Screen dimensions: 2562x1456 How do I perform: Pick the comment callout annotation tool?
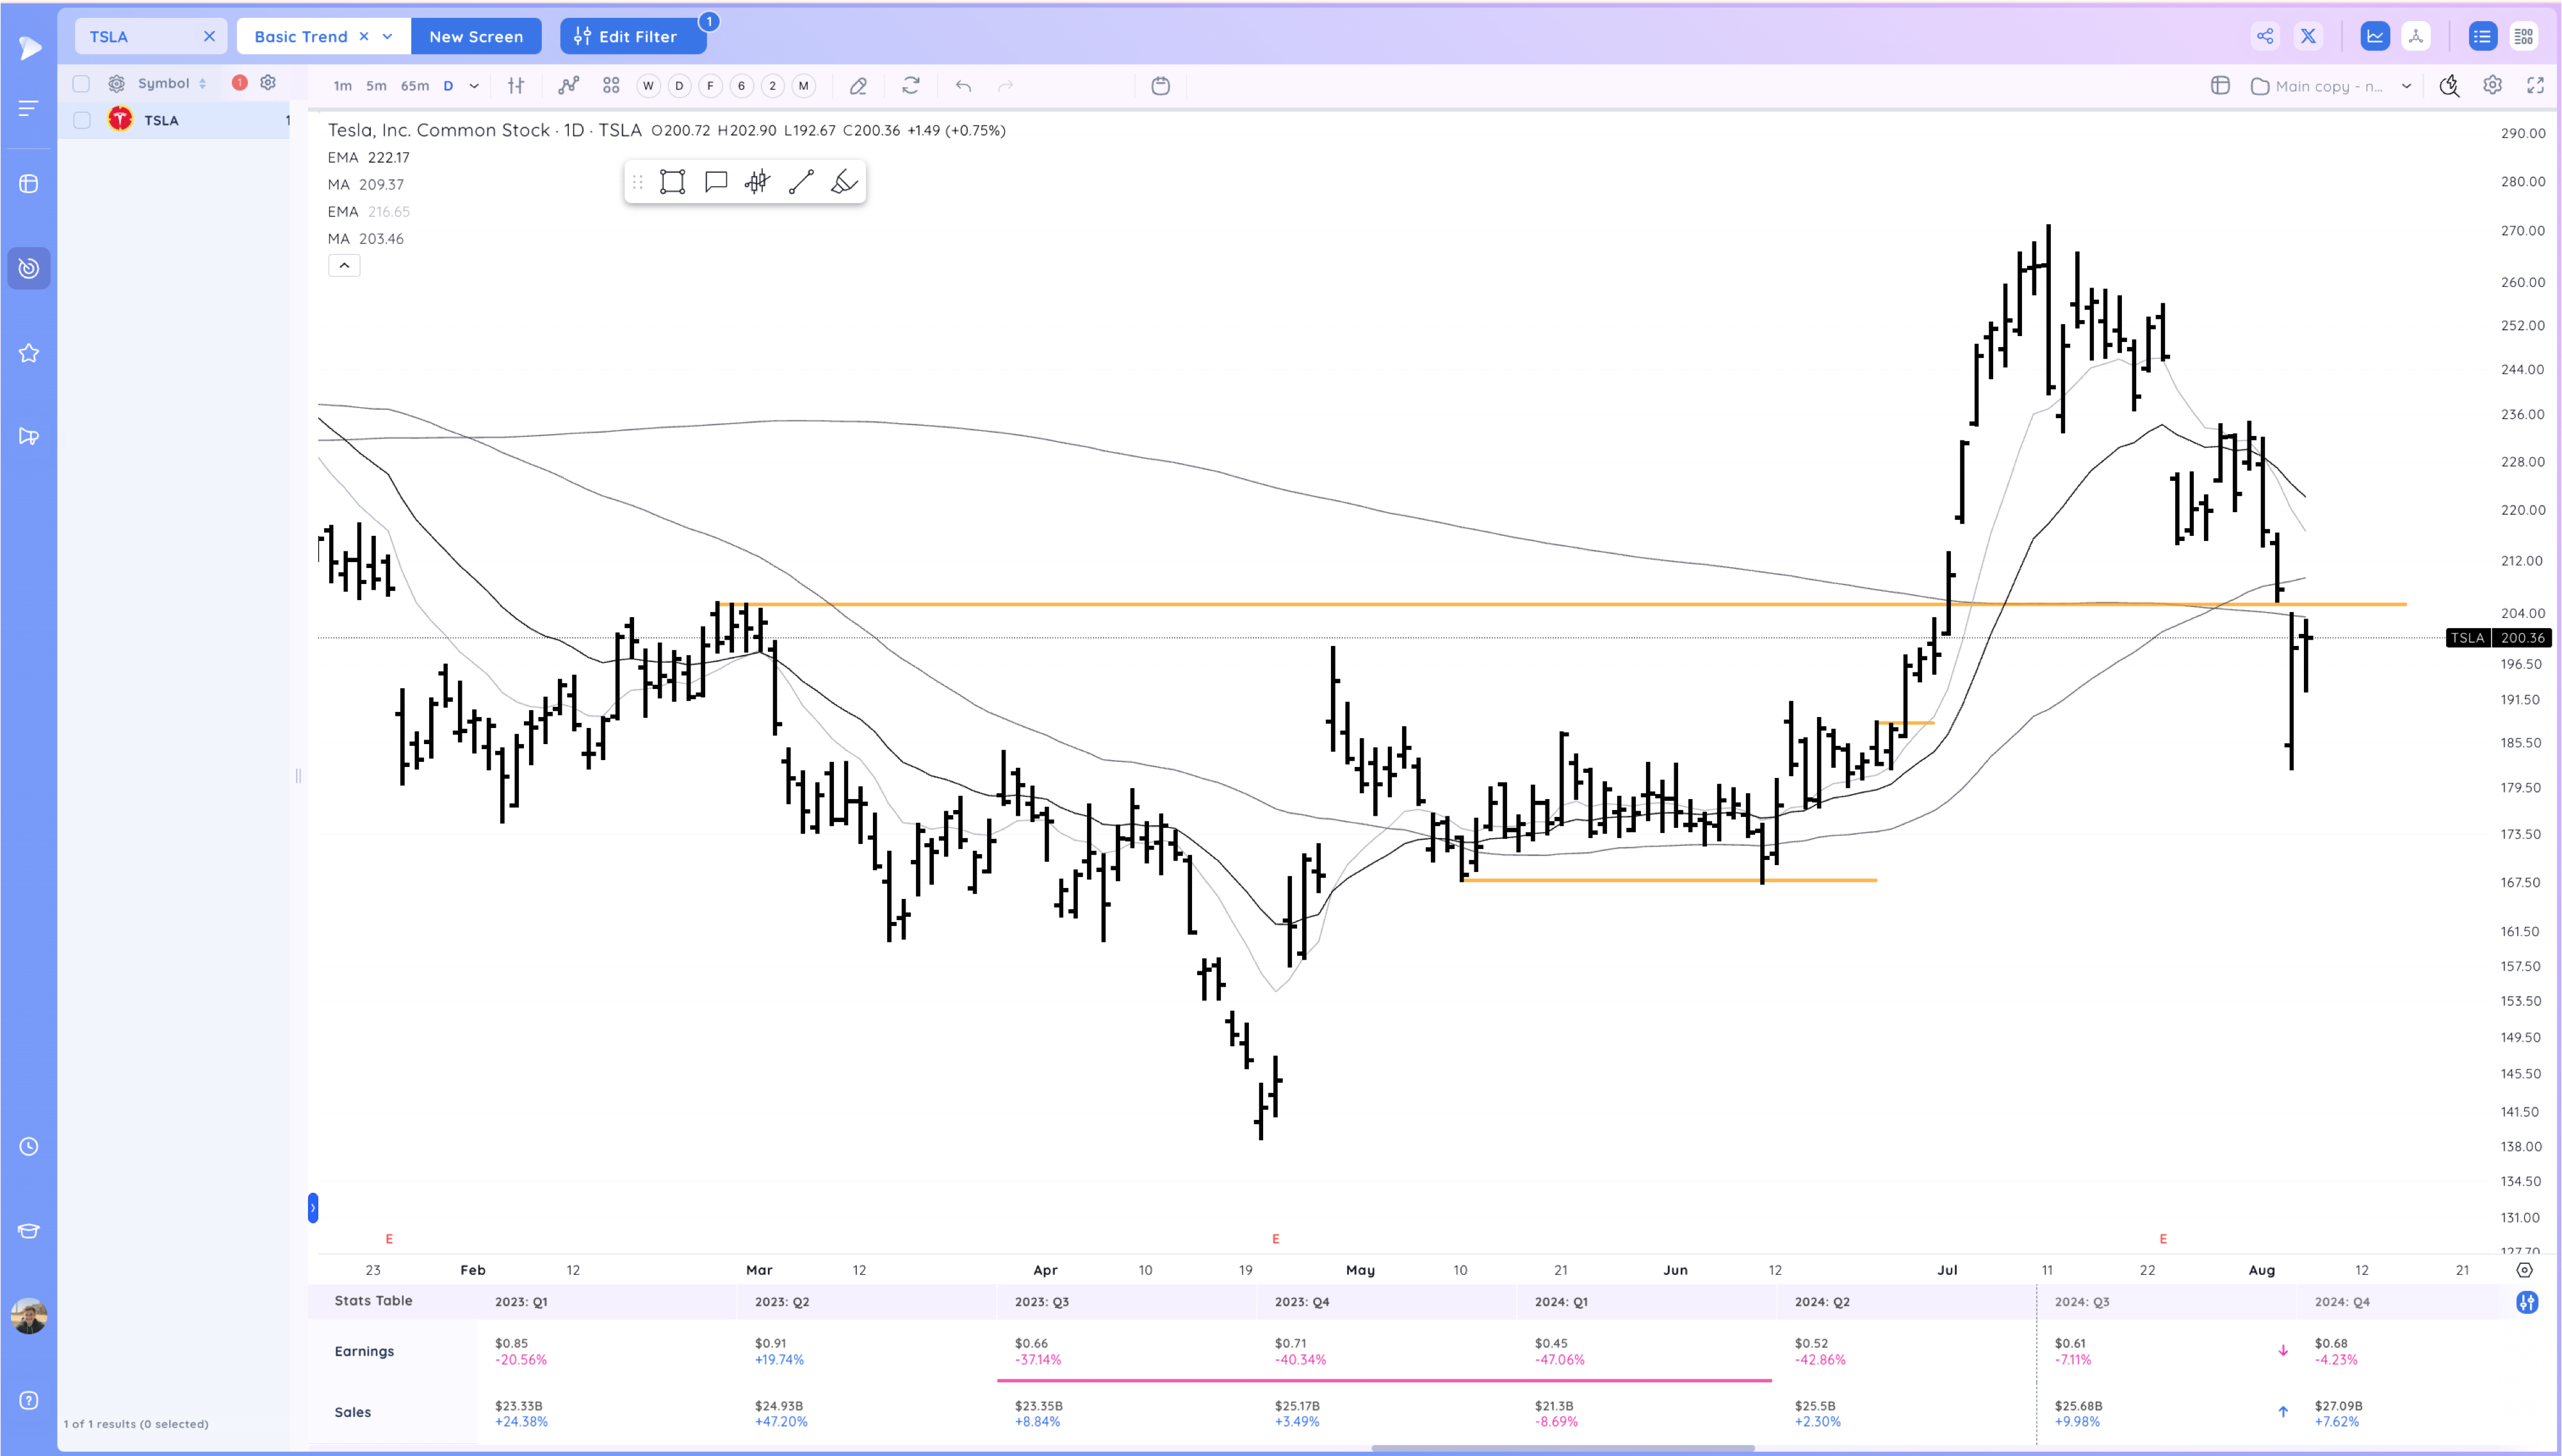tap(715, 182)
